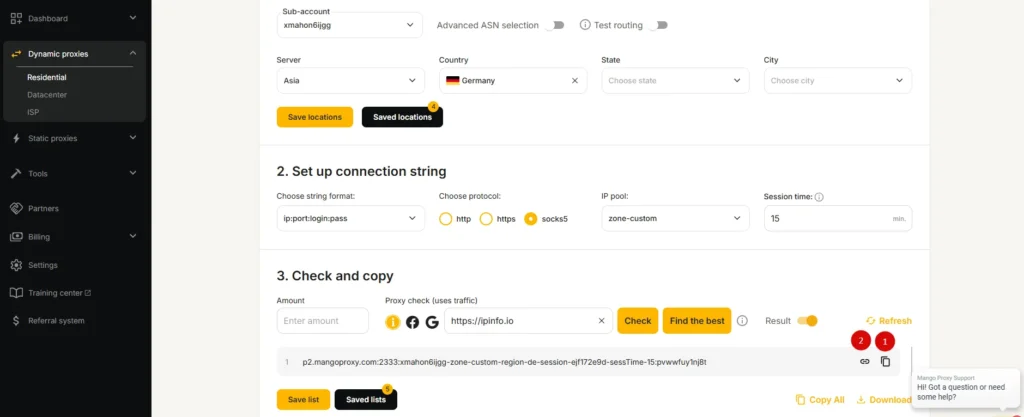Image resolution: width=1024 pixels, height=417 pixels.
Task: Click the Amount input field
Action: (323, 320)
